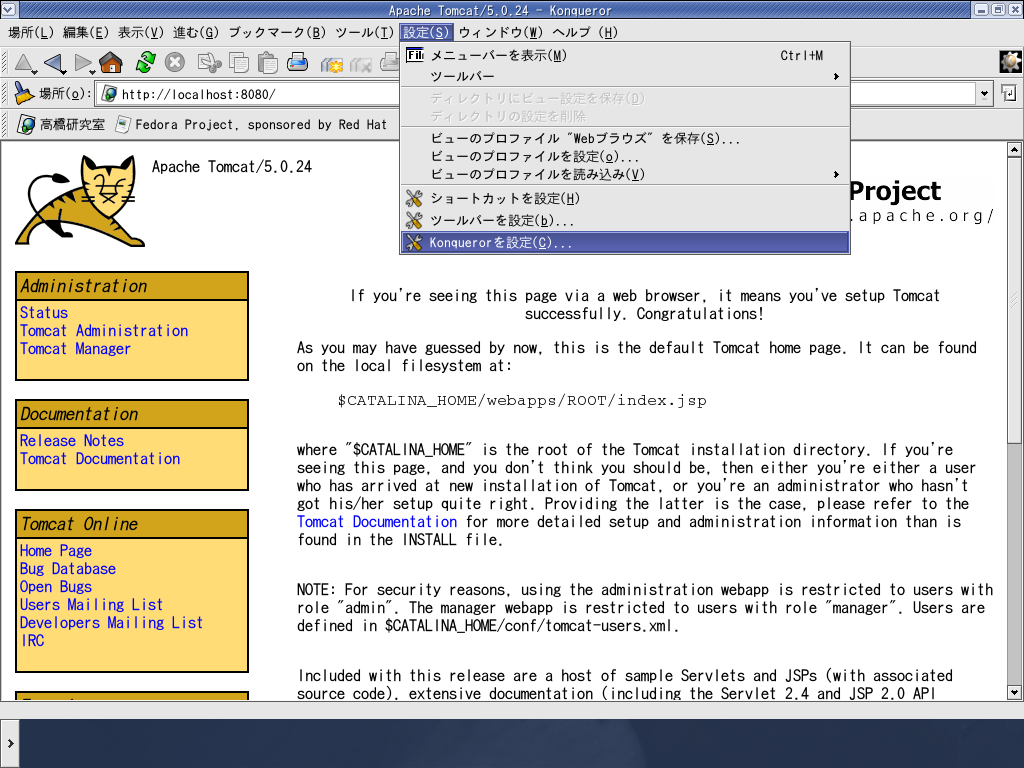Screen dimensions: 1024x768
Task: Click the expand arrow on the bottom panel
Action: click(10, 743)
